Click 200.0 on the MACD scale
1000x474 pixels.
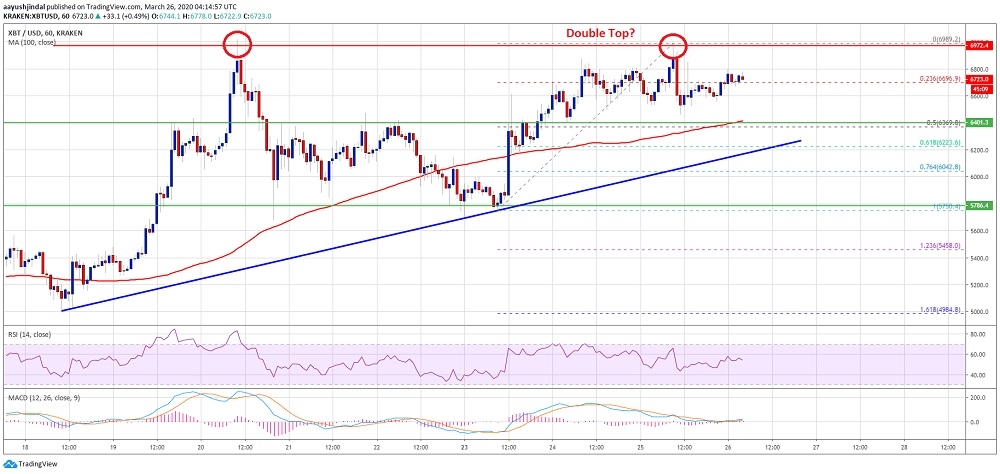point(979,397)
